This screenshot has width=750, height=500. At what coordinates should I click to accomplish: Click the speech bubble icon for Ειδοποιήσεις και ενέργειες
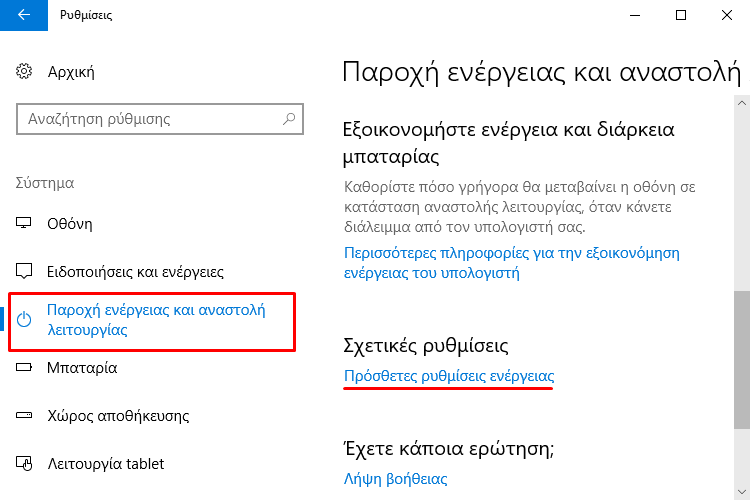[24, 271]
